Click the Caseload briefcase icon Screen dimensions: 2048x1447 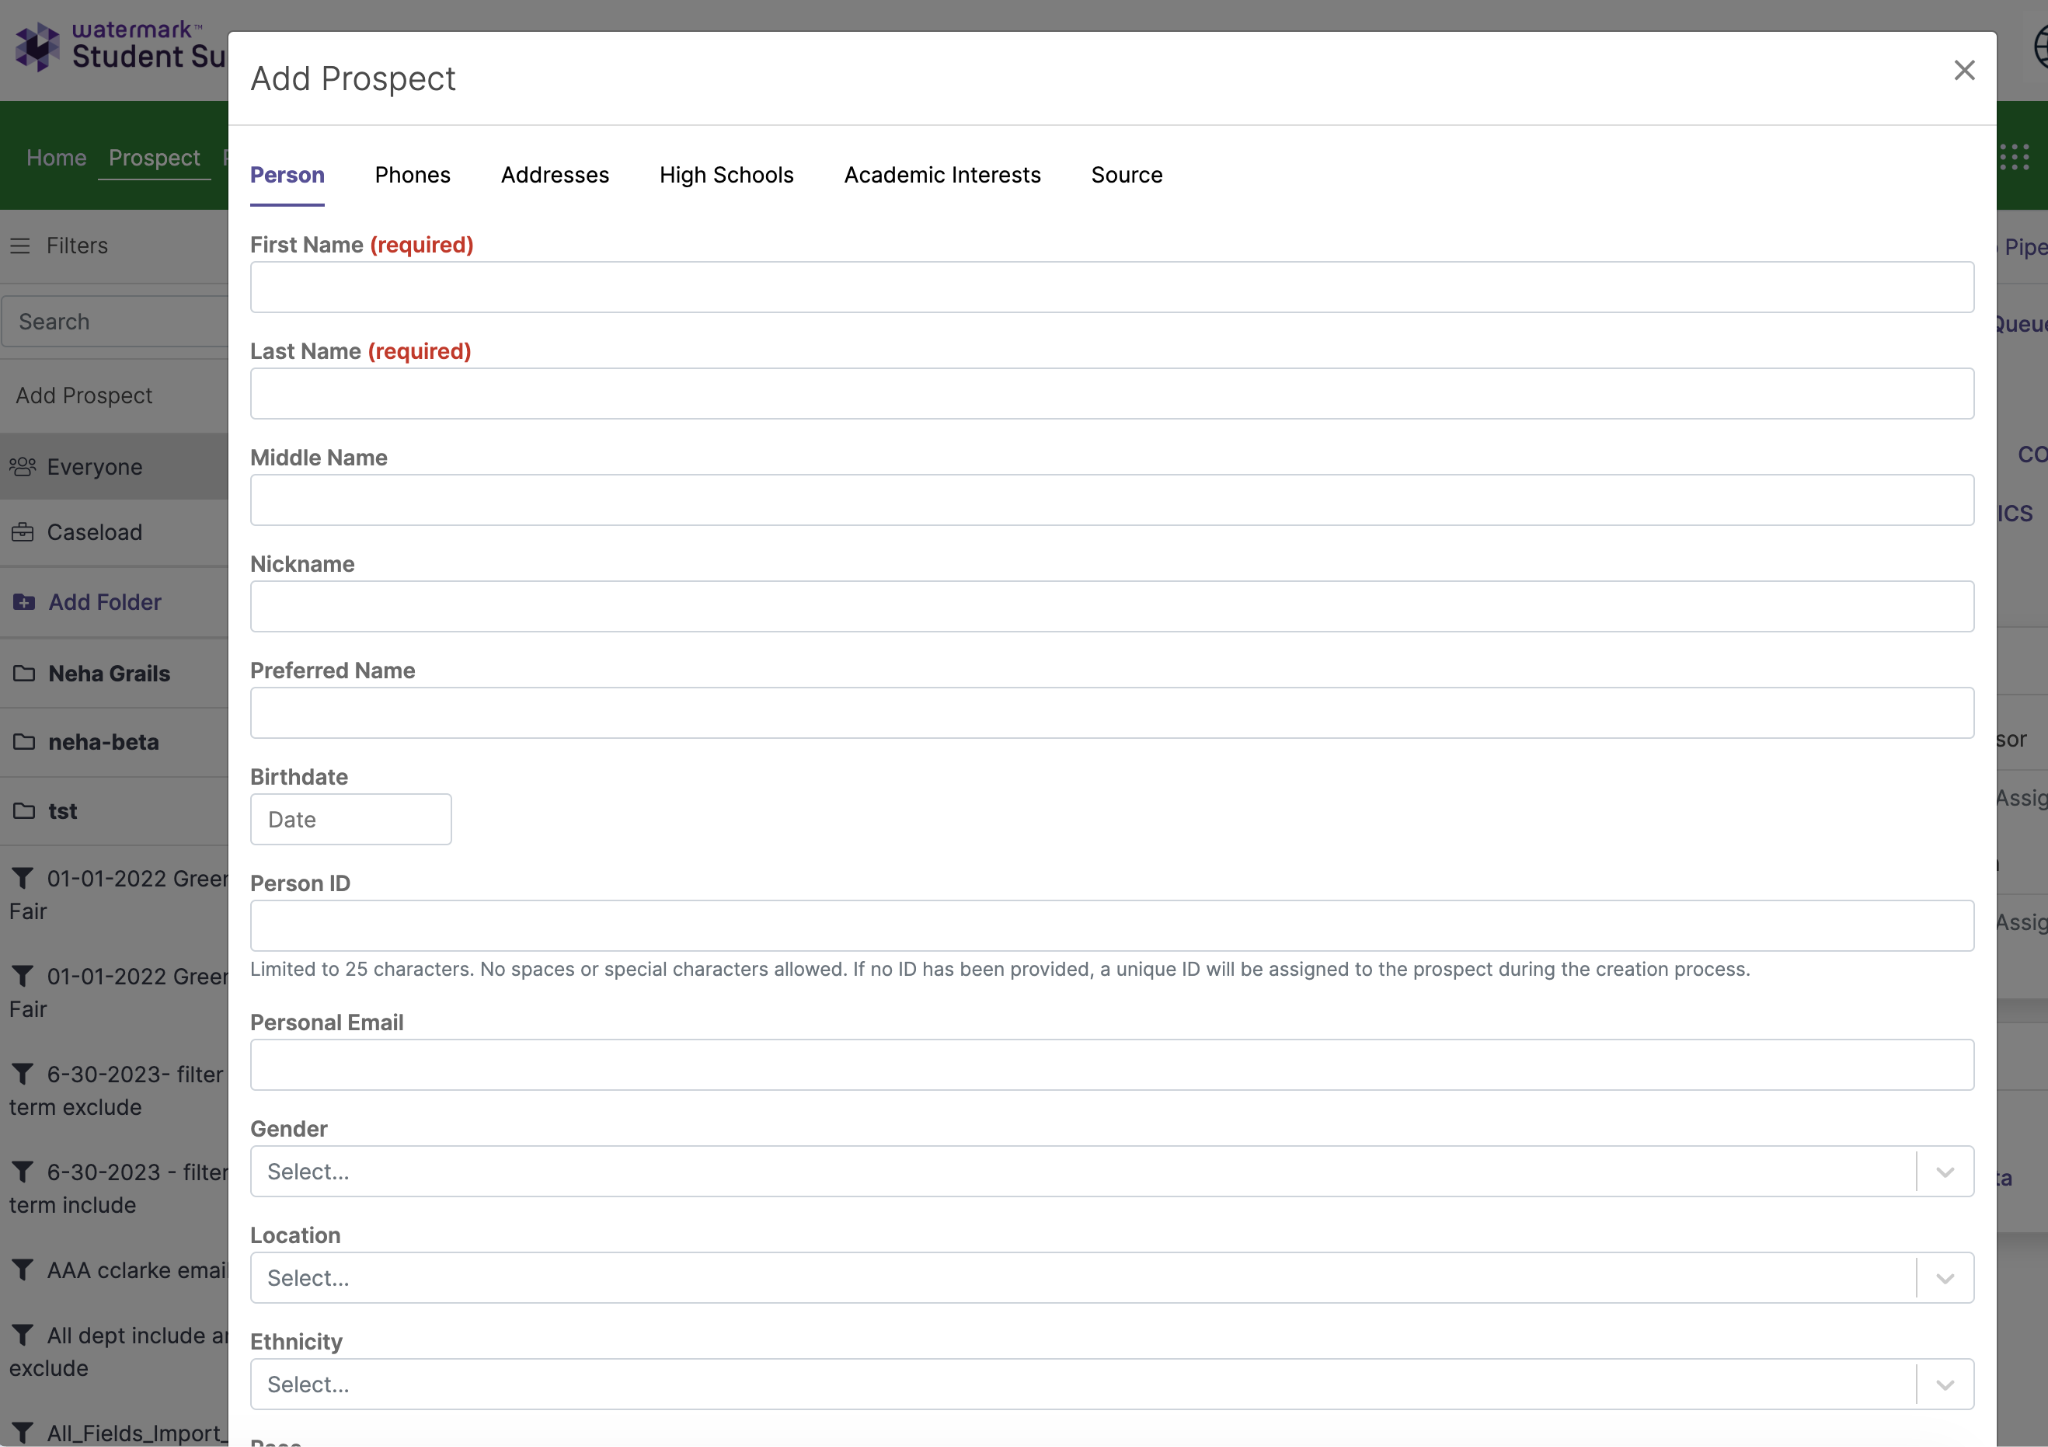[23, 532]
